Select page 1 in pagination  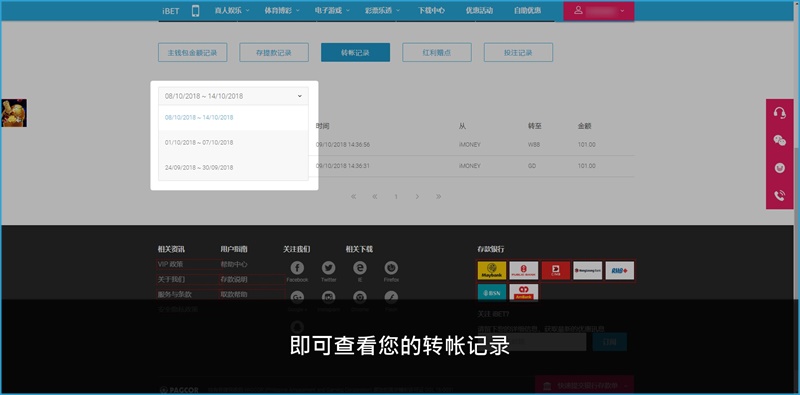pyautogui.click(x=396, y=196)
